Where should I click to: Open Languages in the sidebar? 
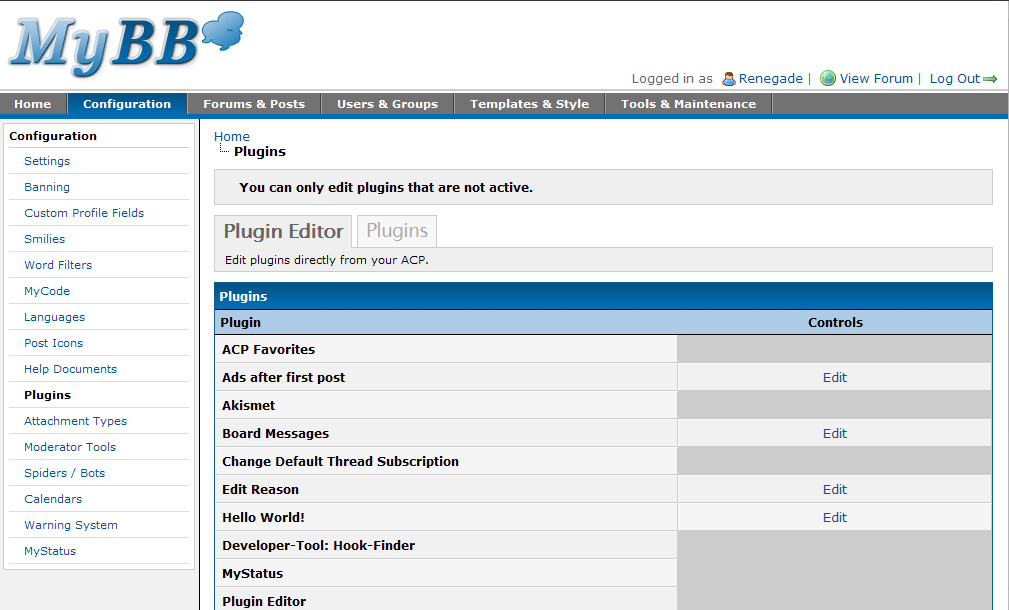[55, 317]
